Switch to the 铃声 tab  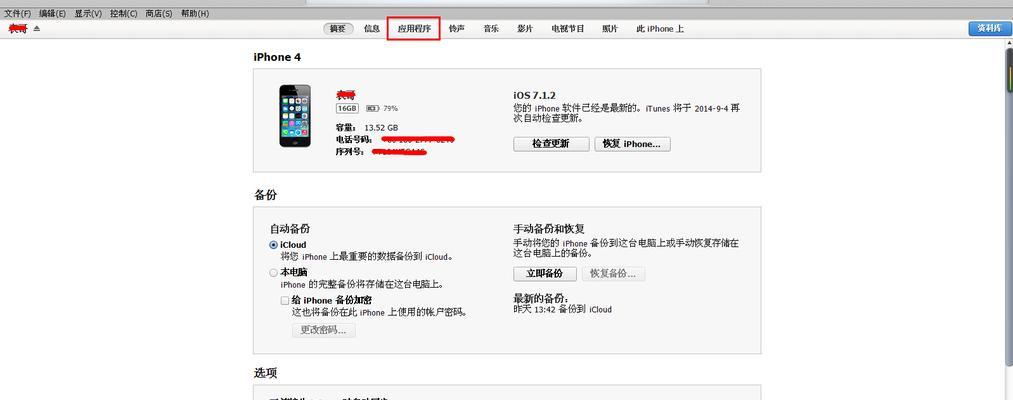coord(457,28)
